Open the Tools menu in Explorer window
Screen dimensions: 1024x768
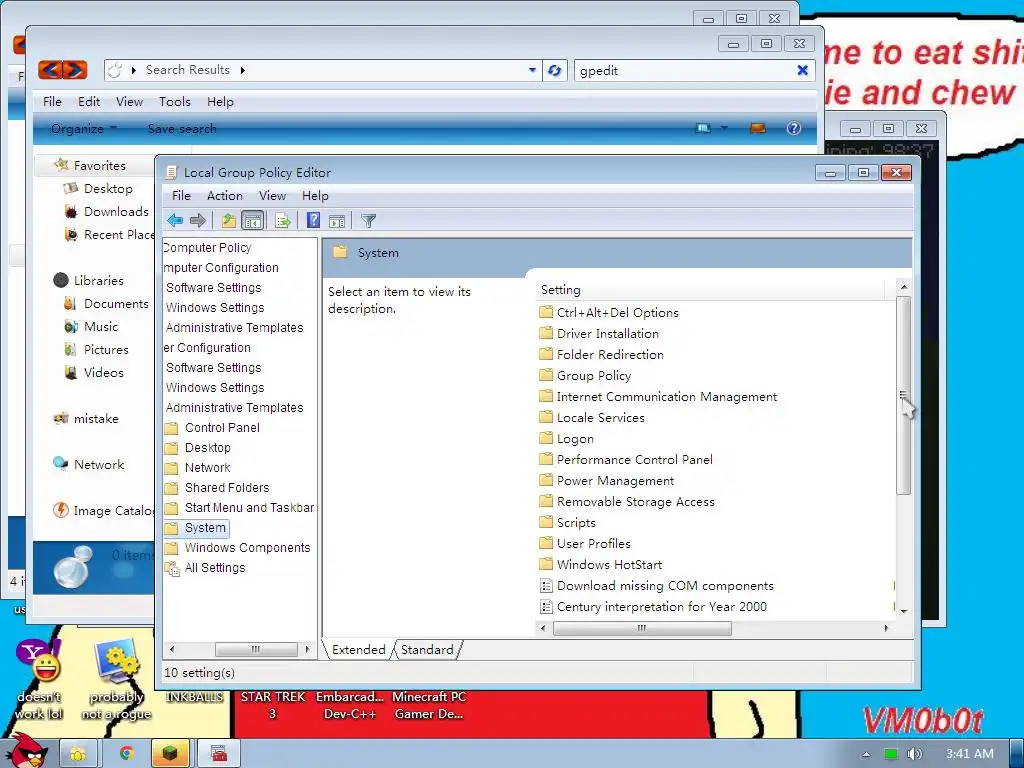(175, 101)
